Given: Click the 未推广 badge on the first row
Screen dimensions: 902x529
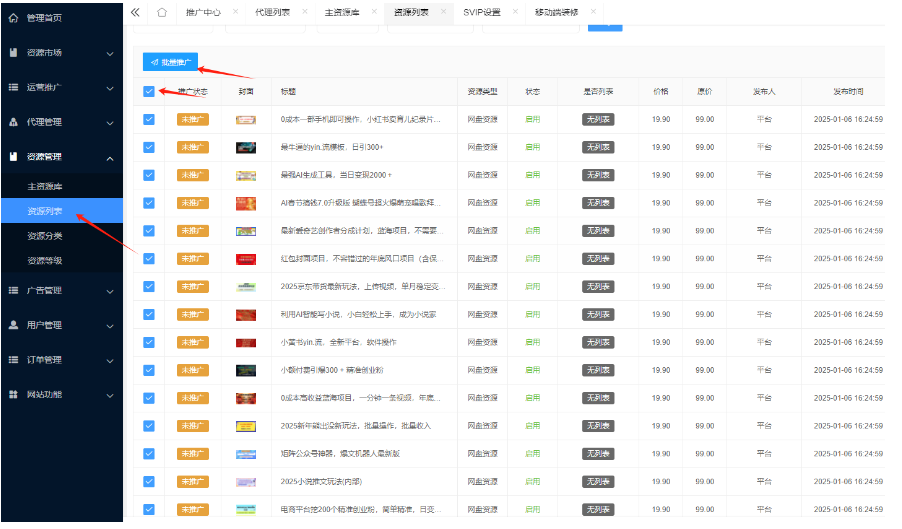Looking at the screenshot, I should click(x=192, y=119).
